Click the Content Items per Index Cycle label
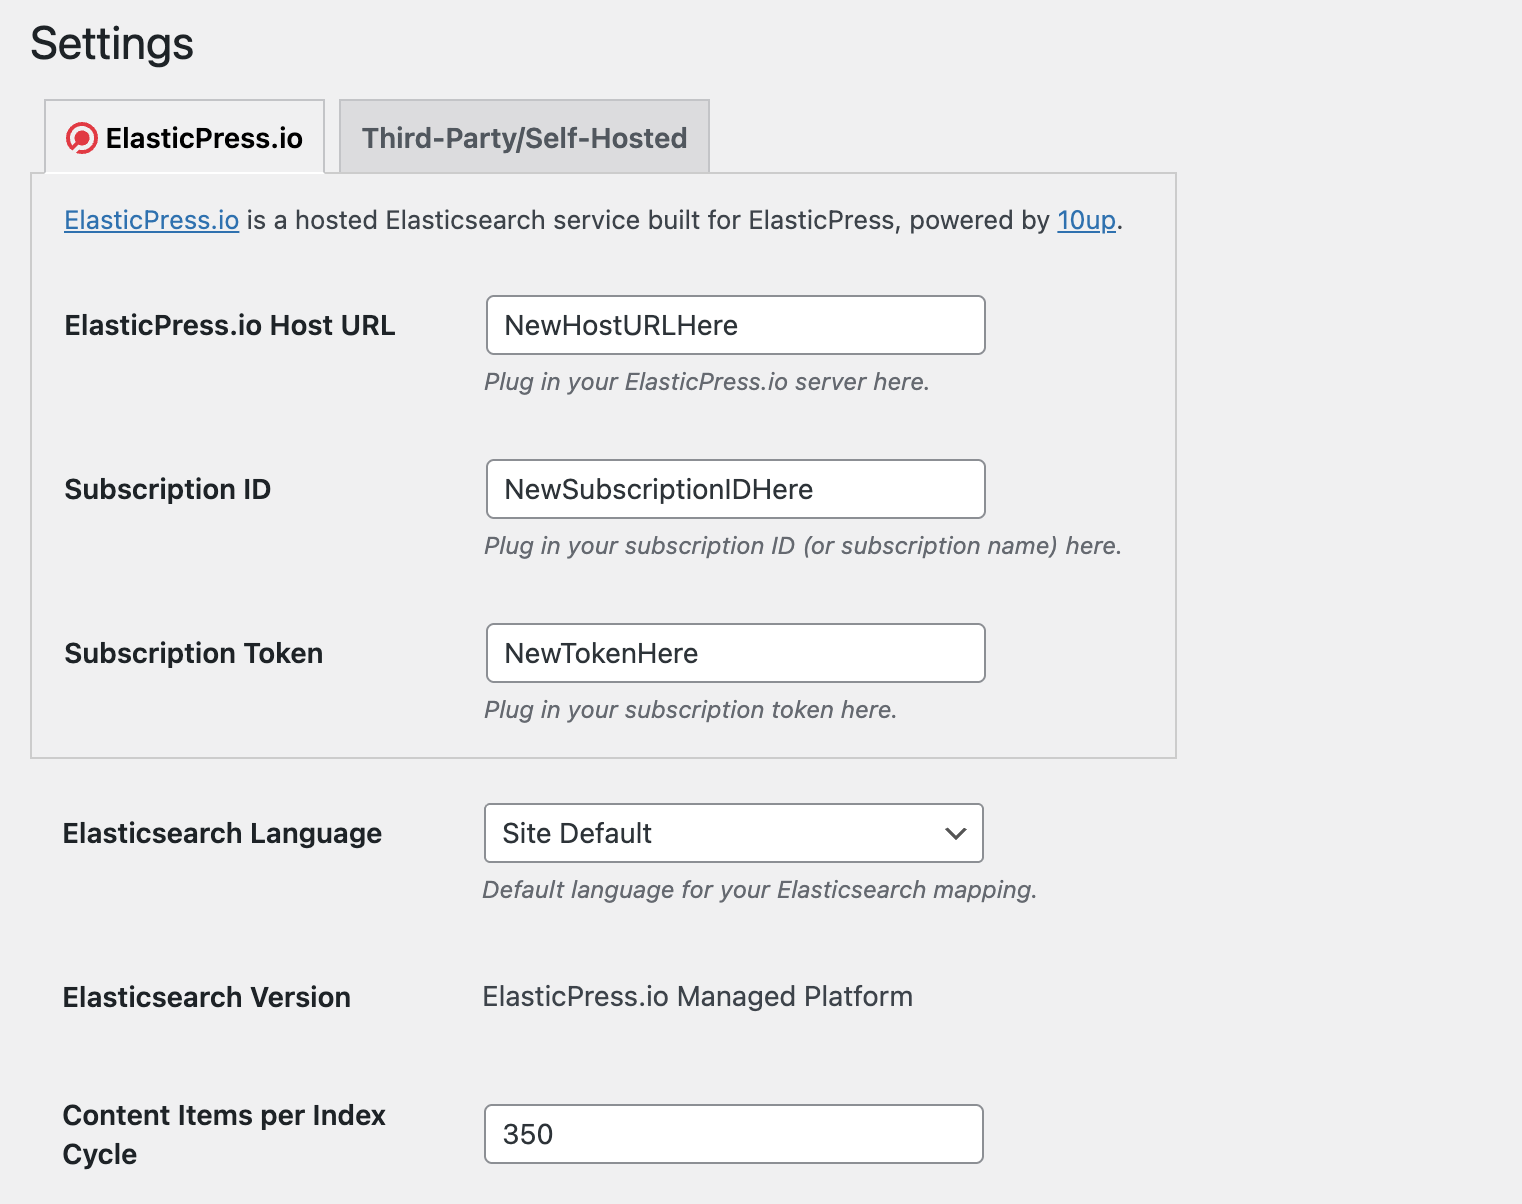This screenshot has width=1522, height=1204. [223, 1134]
